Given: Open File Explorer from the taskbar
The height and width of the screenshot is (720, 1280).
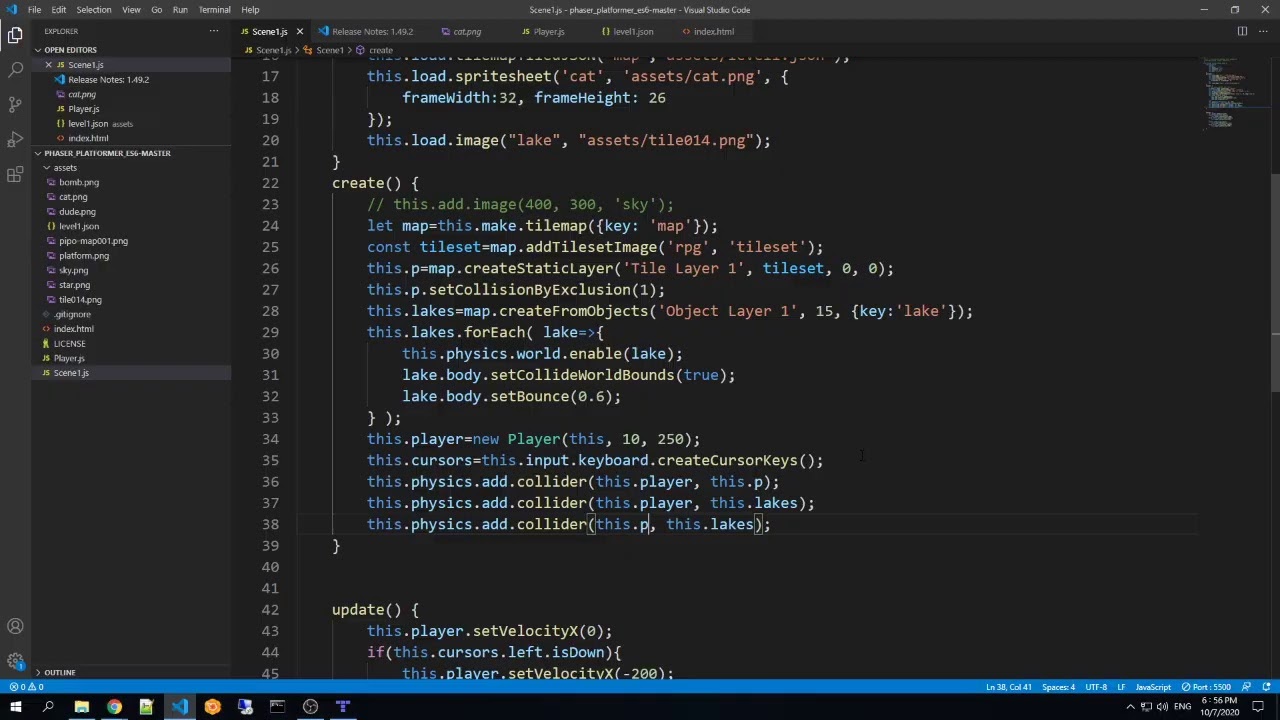Looking at the screenshot, I should (x=81, y=707).
